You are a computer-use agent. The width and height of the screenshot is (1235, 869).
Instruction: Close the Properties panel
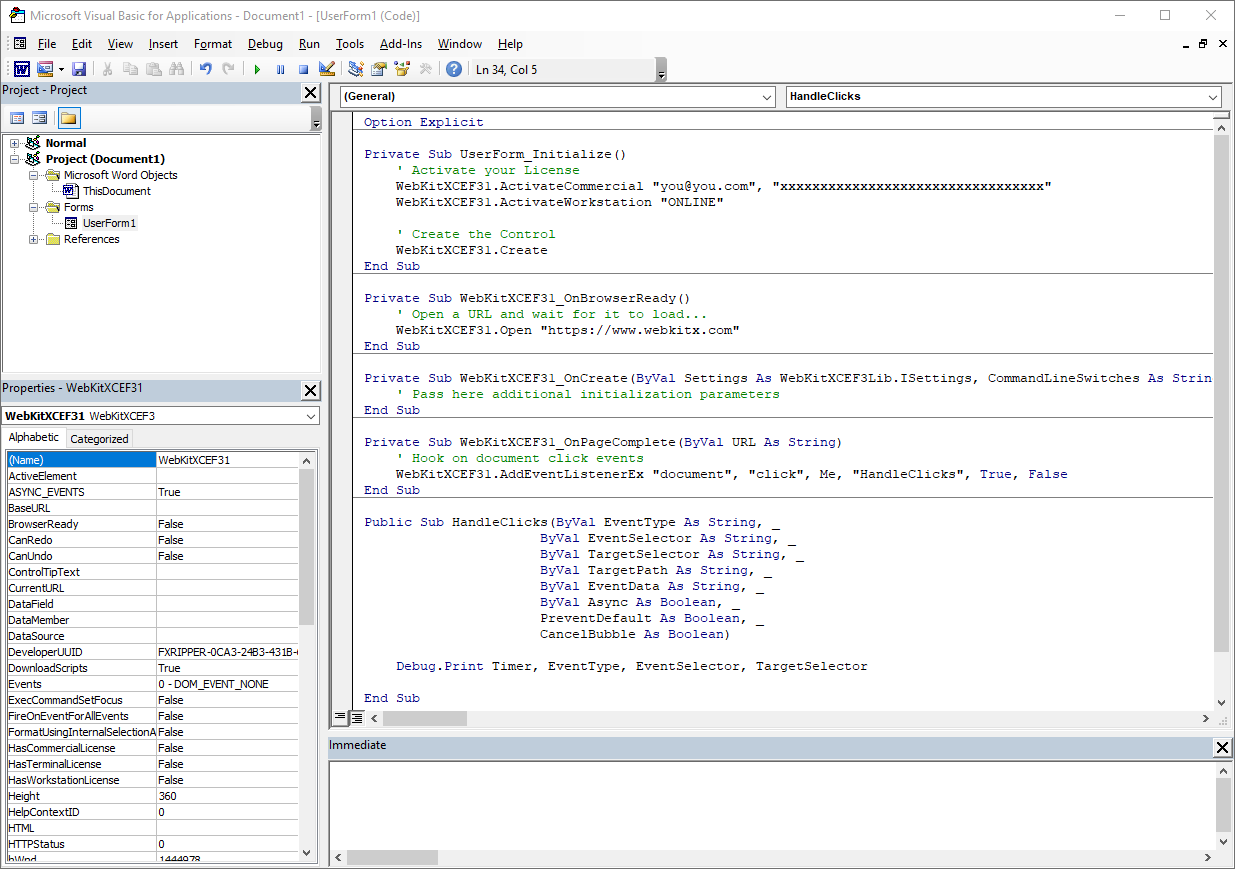point(310,390)
